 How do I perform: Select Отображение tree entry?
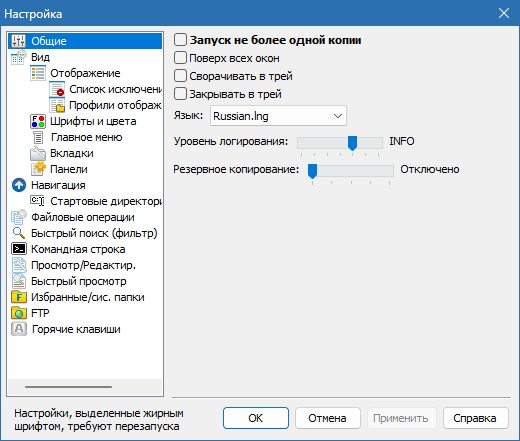point(85,73)
